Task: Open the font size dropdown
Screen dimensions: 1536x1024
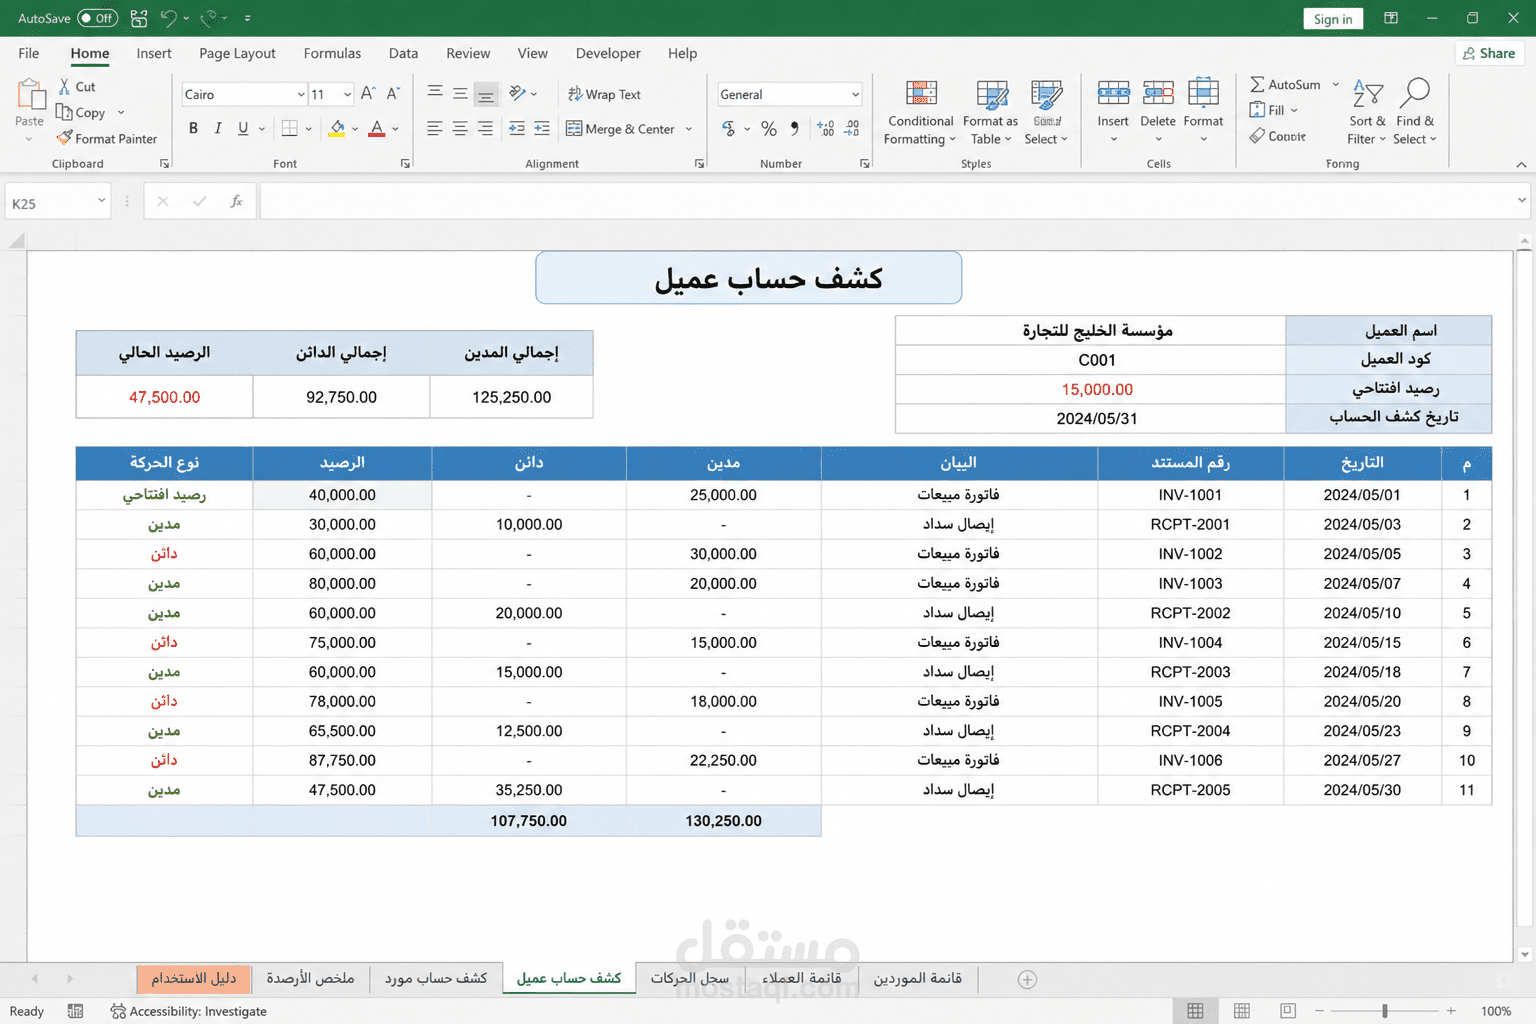Action: click(x=347, y=95)
